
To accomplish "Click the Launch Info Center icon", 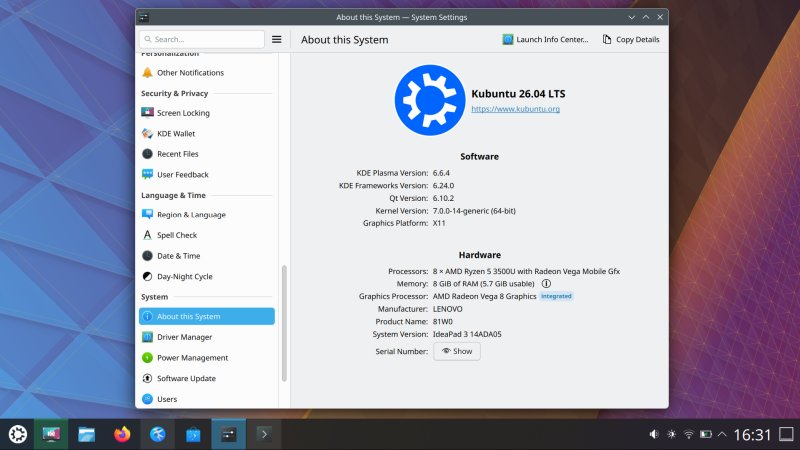I will (x=508, y=39).
